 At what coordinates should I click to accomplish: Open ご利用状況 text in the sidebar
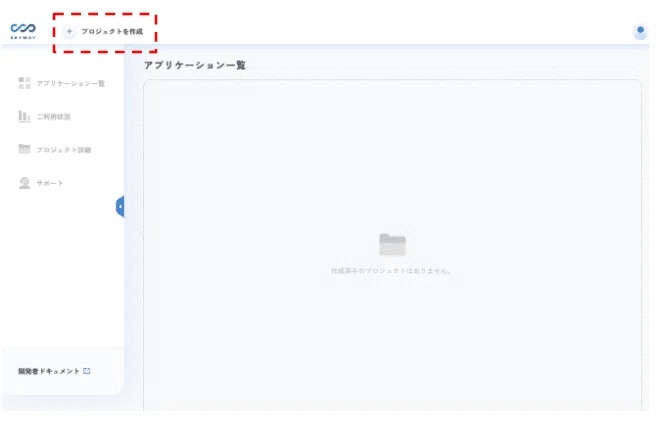pyautogui.click(x=54, y=117)
